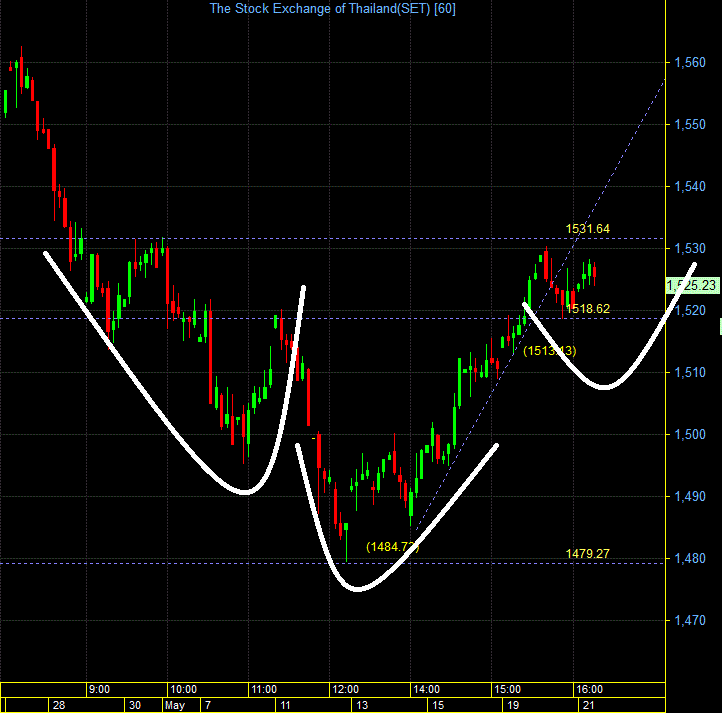Click the date label 13

tap(362, 705)
